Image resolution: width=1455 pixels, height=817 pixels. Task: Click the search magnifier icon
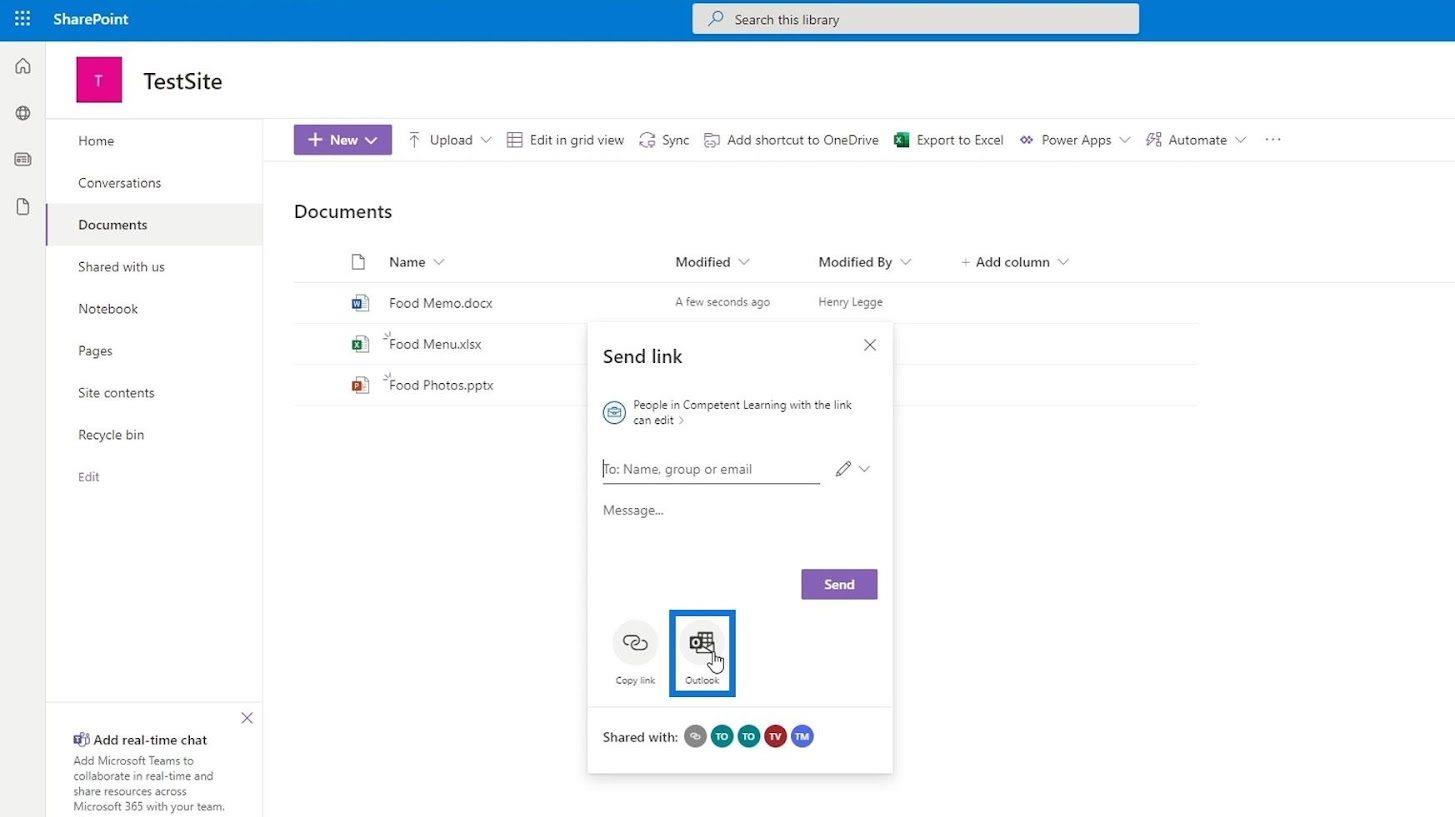[716, 19]
